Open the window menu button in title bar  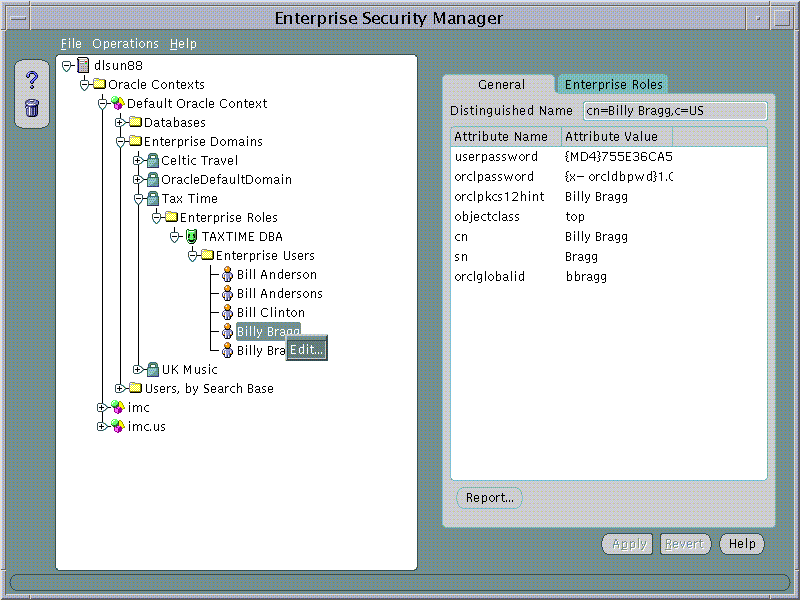[x=18, y=18]
